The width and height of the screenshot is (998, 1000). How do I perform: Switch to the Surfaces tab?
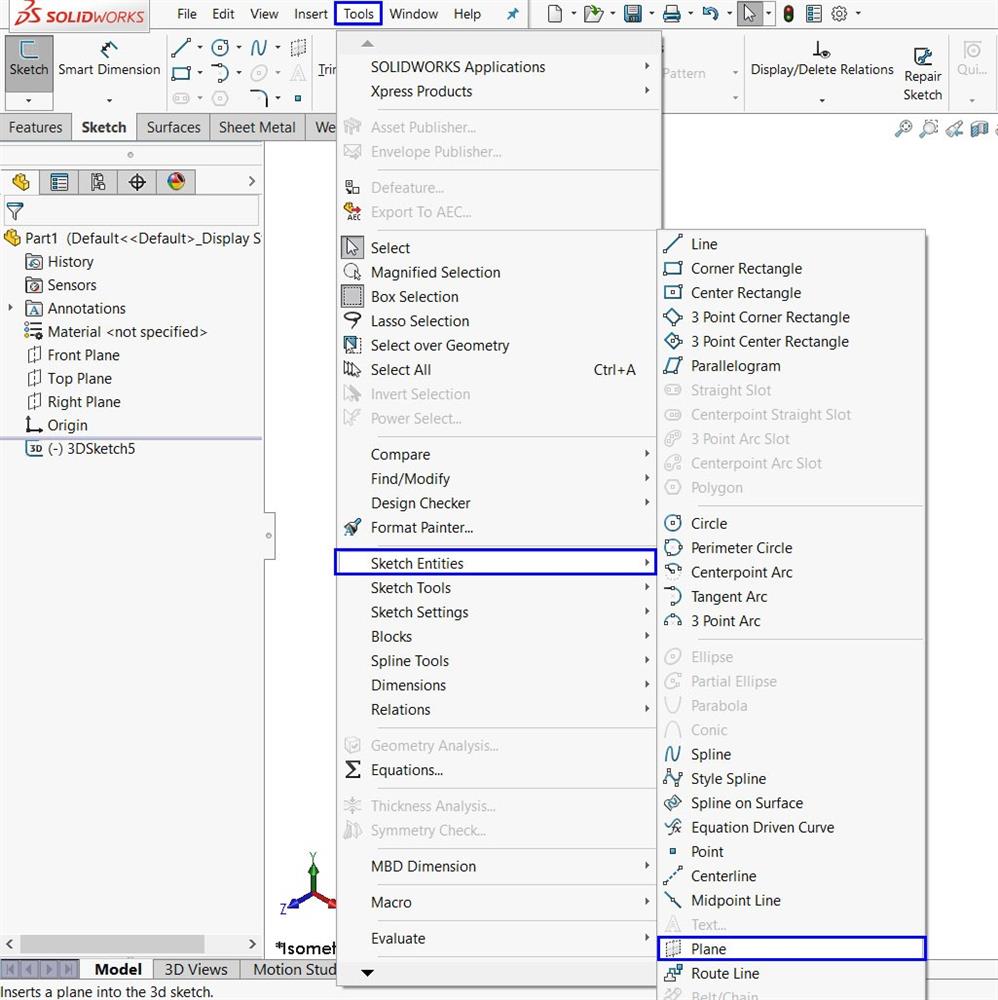click(x=173, y=127)
